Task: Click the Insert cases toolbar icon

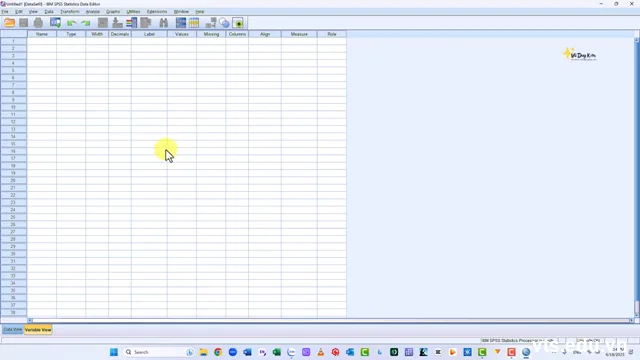Action: point(181,23)
